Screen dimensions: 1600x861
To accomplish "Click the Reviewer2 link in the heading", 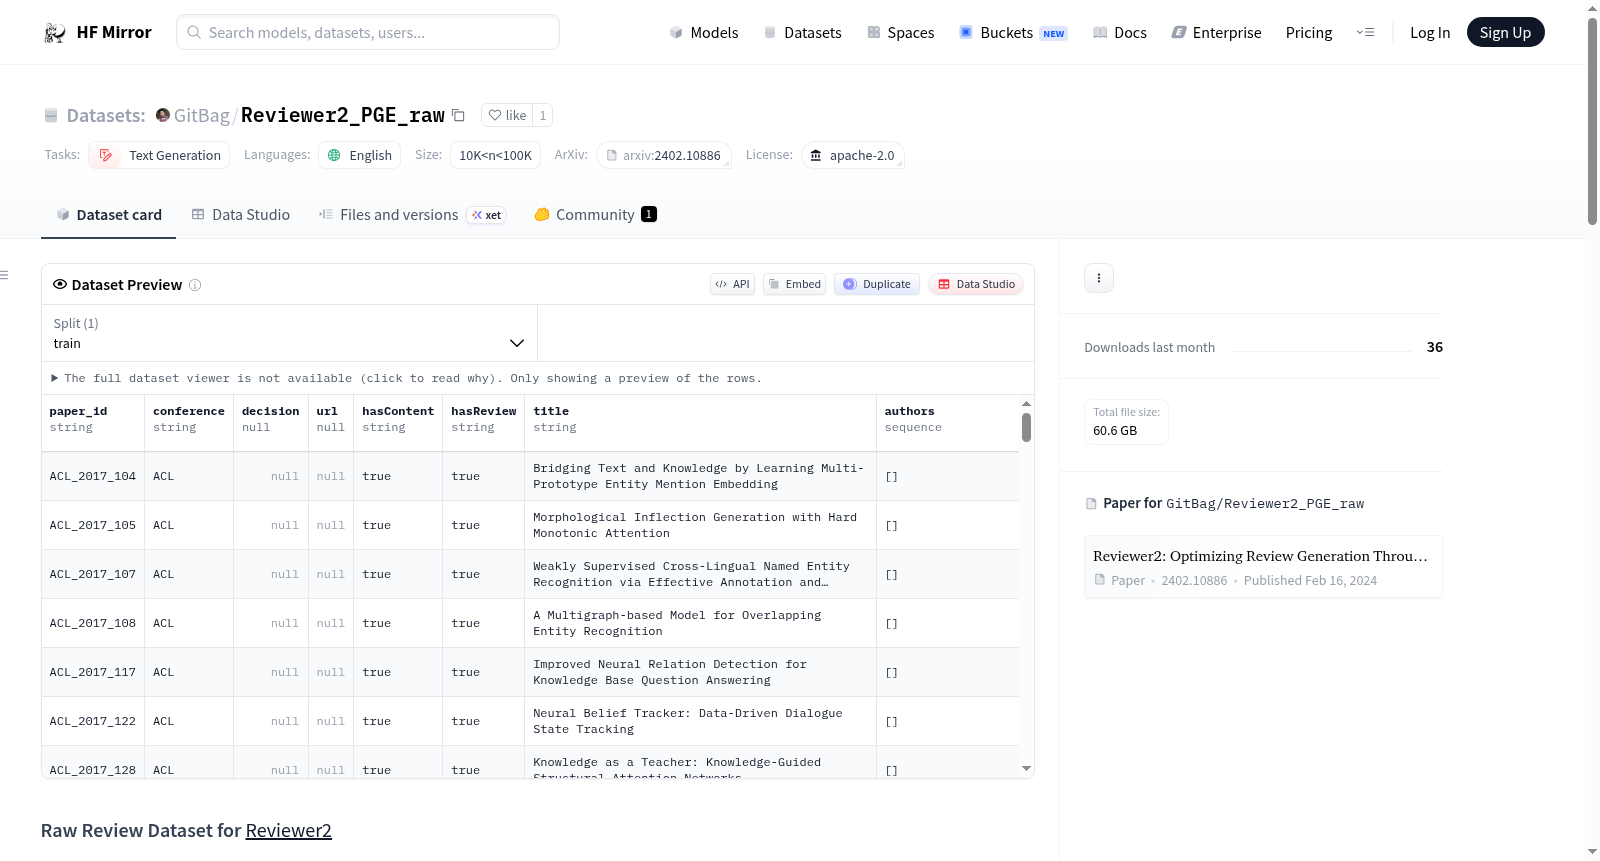I will (288, 830).
